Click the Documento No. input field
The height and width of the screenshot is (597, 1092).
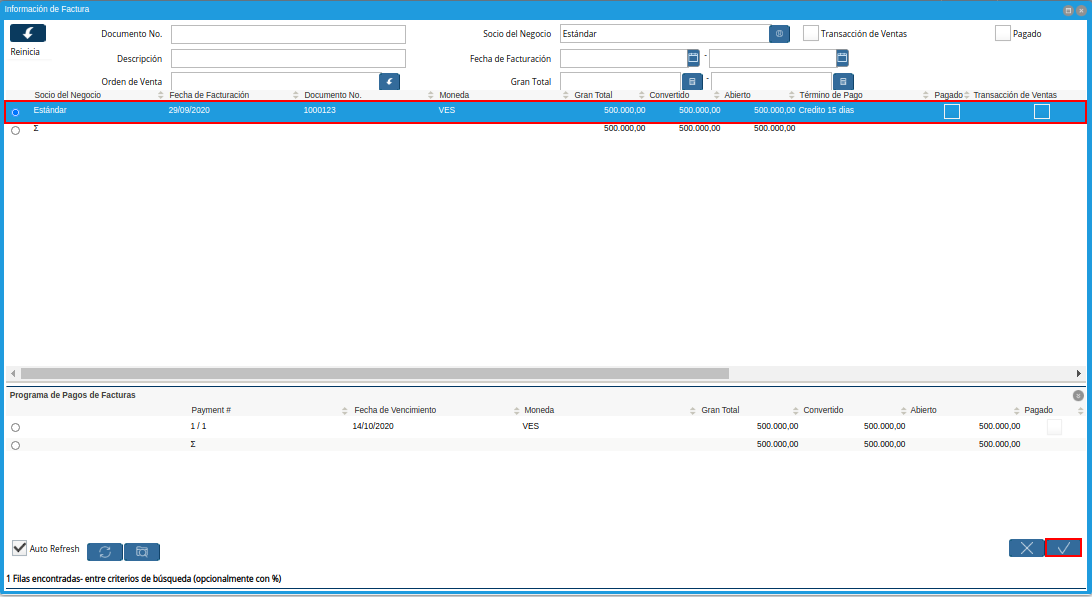pyautogui.click(x=288, y=34)
